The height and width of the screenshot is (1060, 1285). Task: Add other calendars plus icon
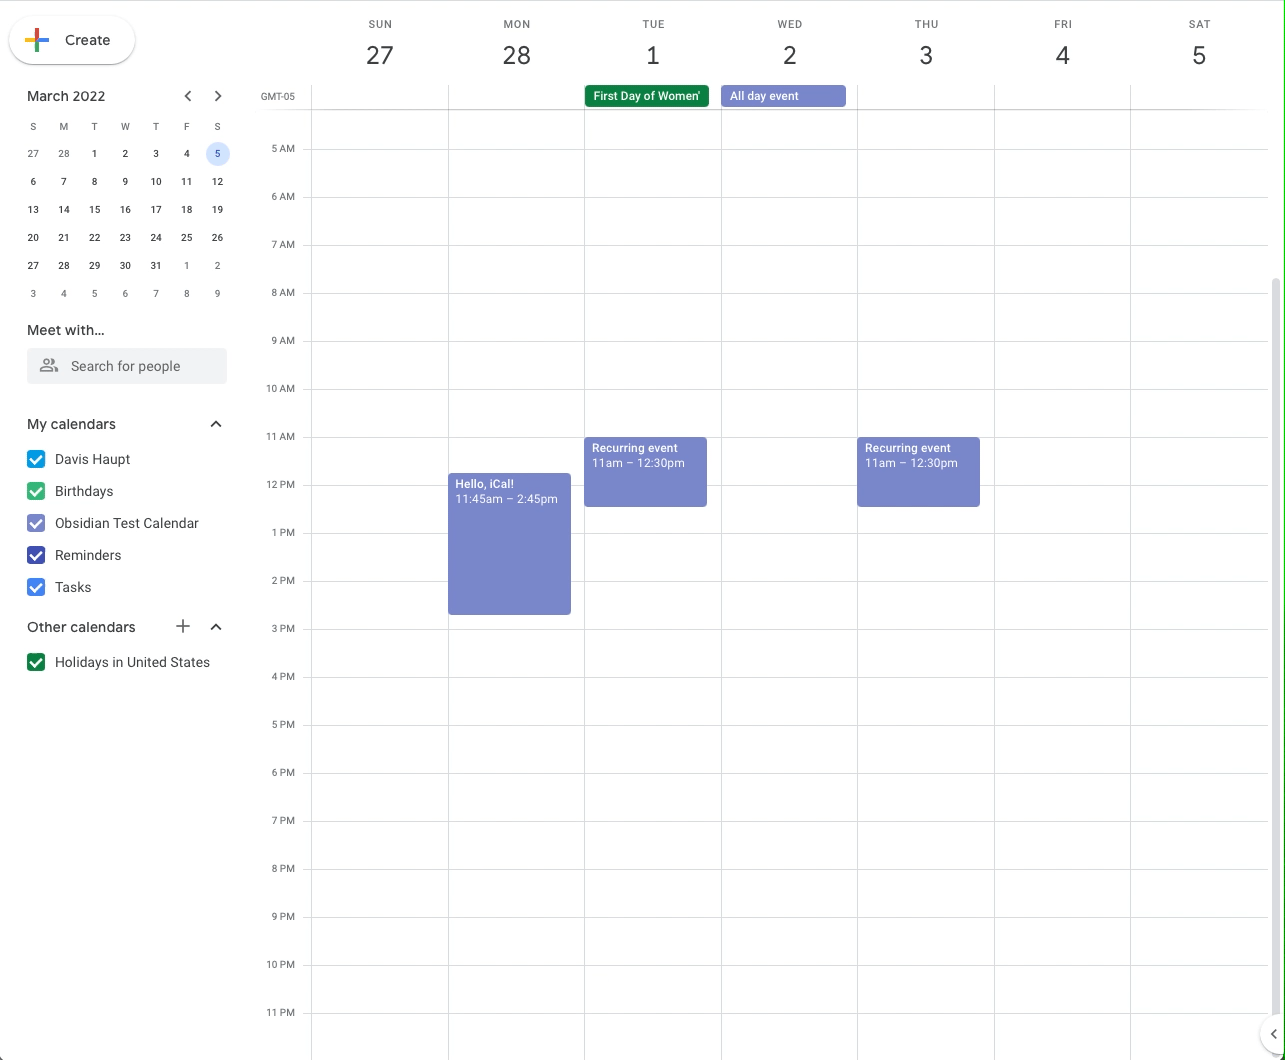pyautogui.click(x=183, y=626)
